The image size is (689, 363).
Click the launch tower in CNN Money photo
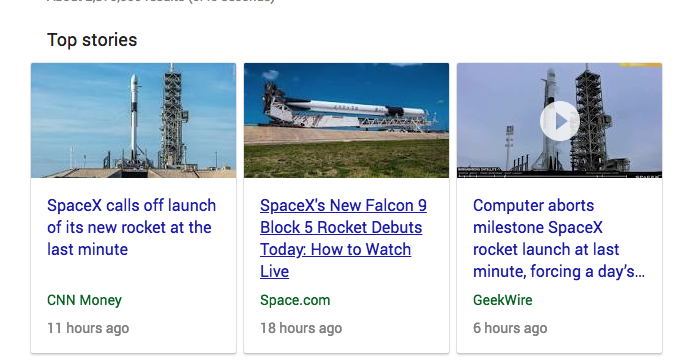coord(172,116)
